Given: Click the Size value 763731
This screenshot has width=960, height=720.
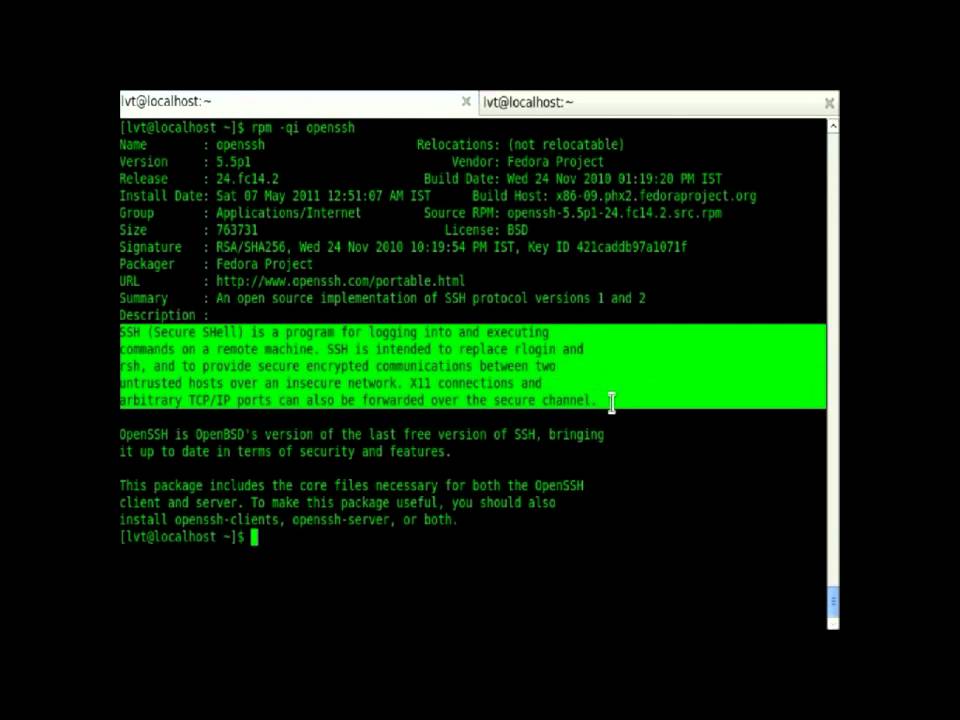Looking at the screenshot, I should 237,230.
